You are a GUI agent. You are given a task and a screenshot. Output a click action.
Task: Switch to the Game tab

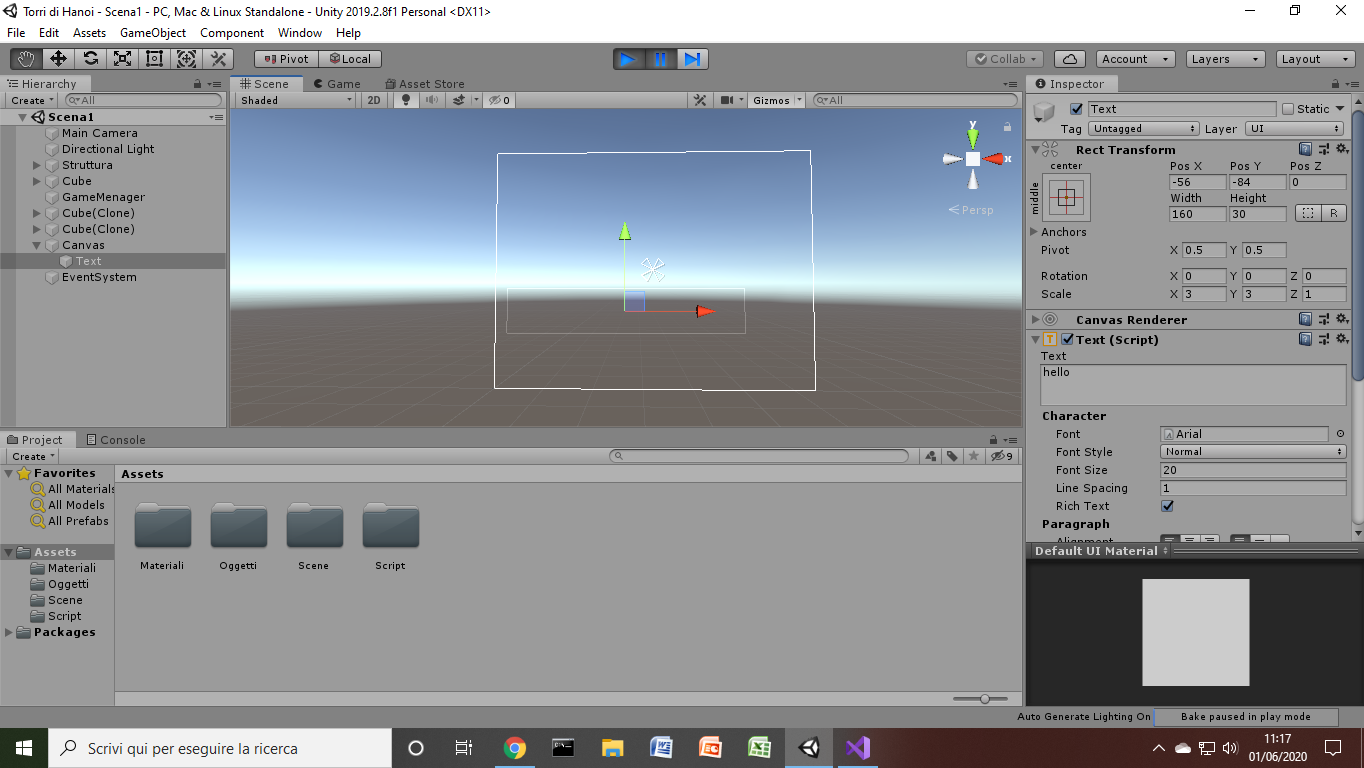(x=336, y=84)
